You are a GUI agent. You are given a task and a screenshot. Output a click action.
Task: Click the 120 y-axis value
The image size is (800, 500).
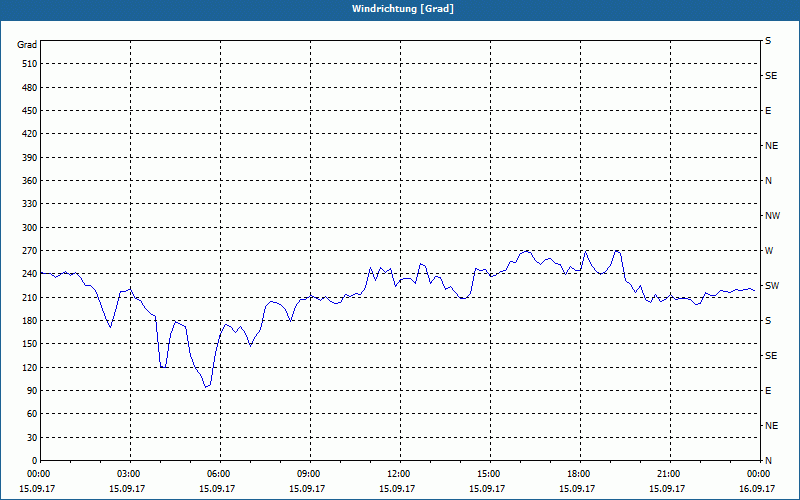tap(30, 367)
